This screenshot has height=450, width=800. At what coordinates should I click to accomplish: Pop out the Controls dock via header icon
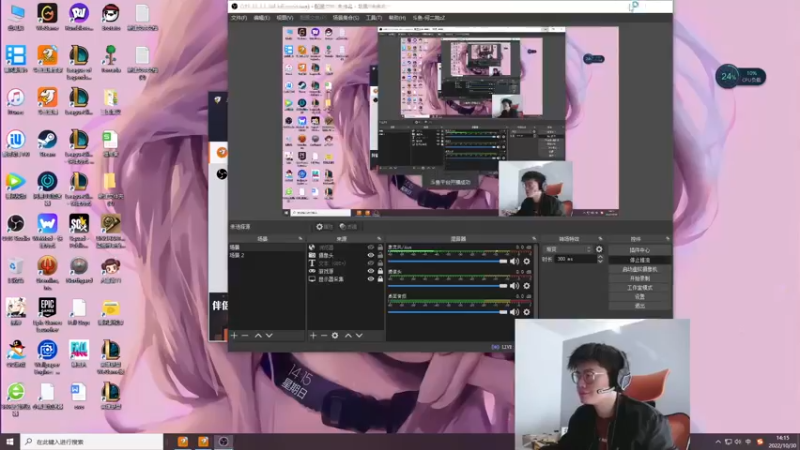[x=667, y=239]
